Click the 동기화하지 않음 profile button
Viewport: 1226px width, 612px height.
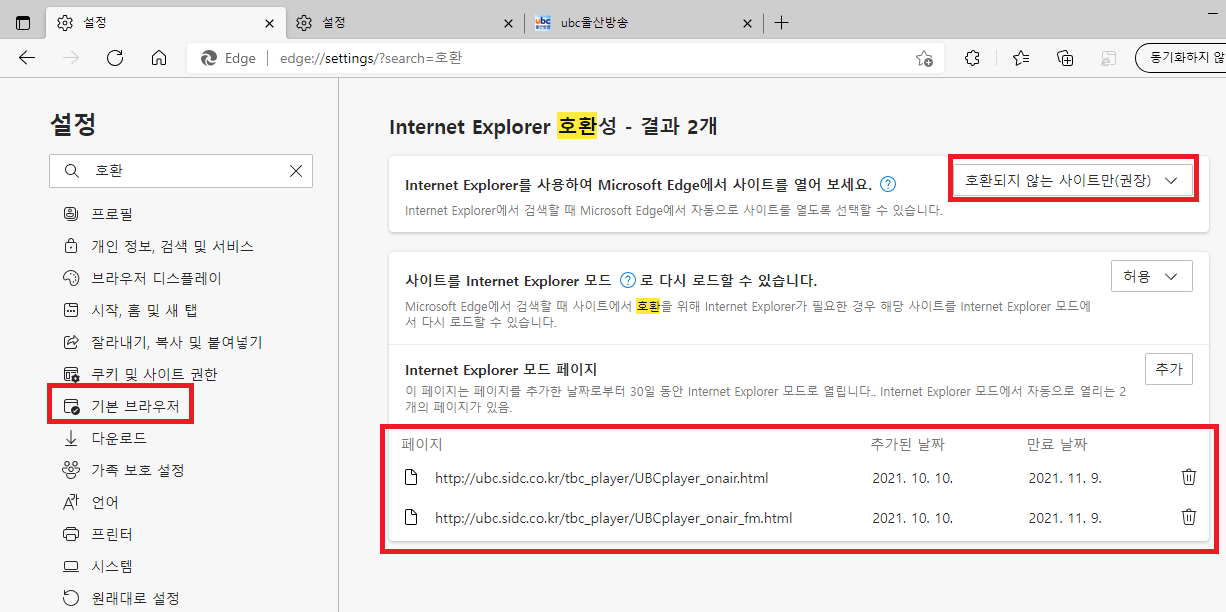(1181, 58)
